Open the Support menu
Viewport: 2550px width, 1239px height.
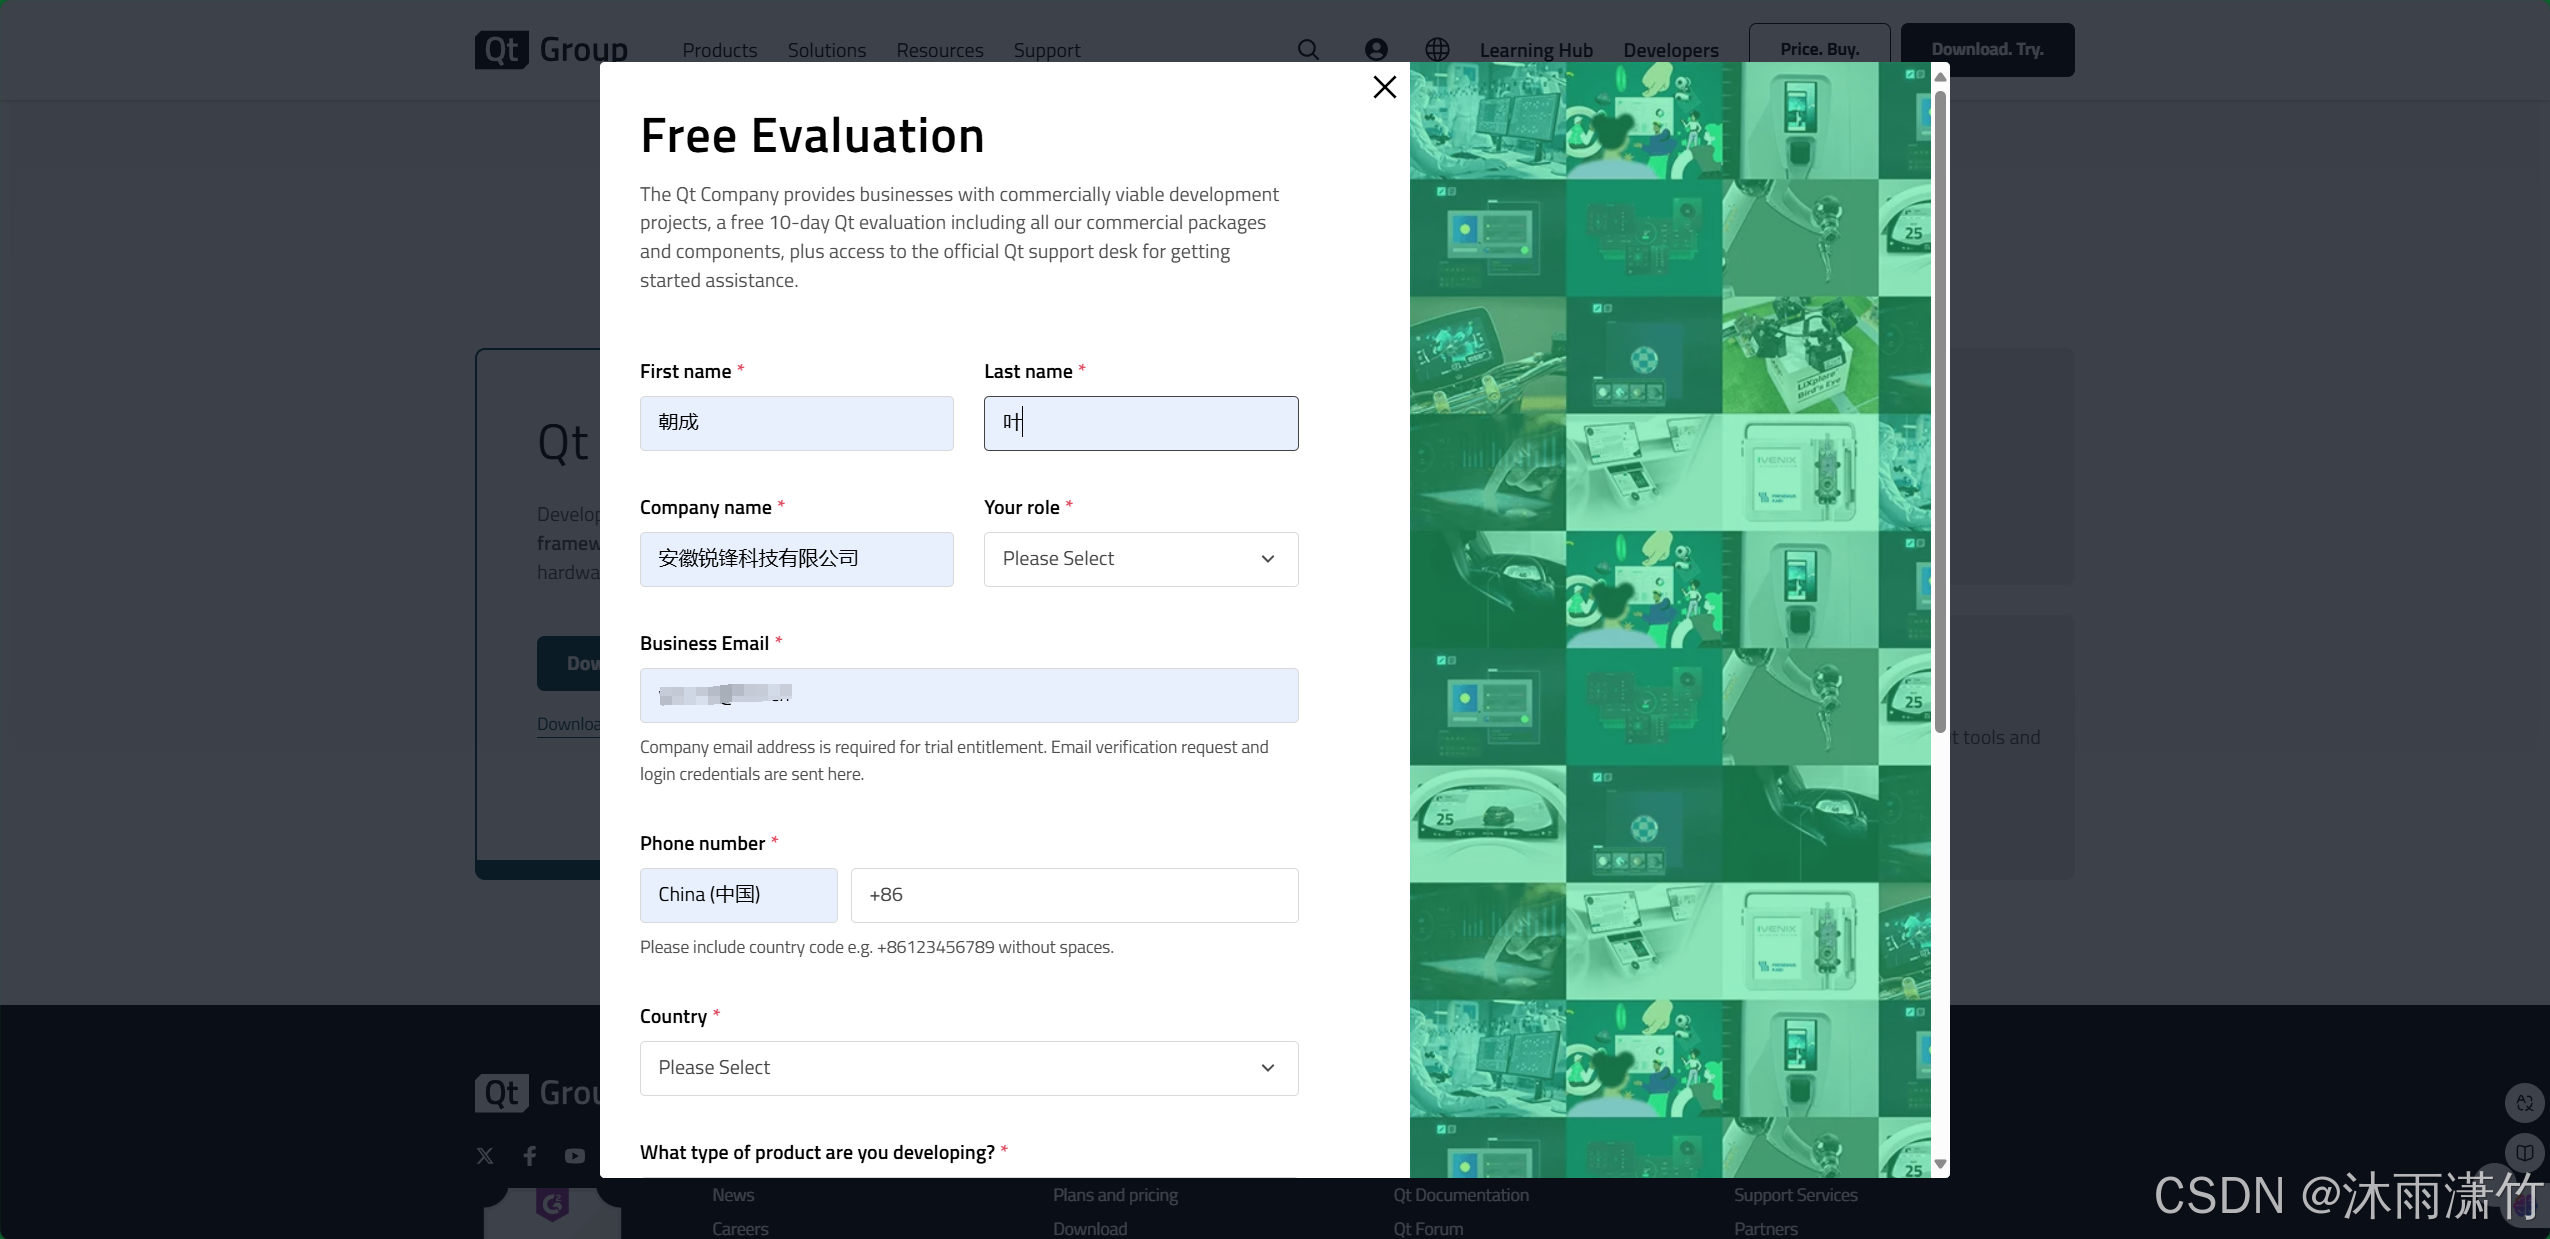pos(1047,50)
